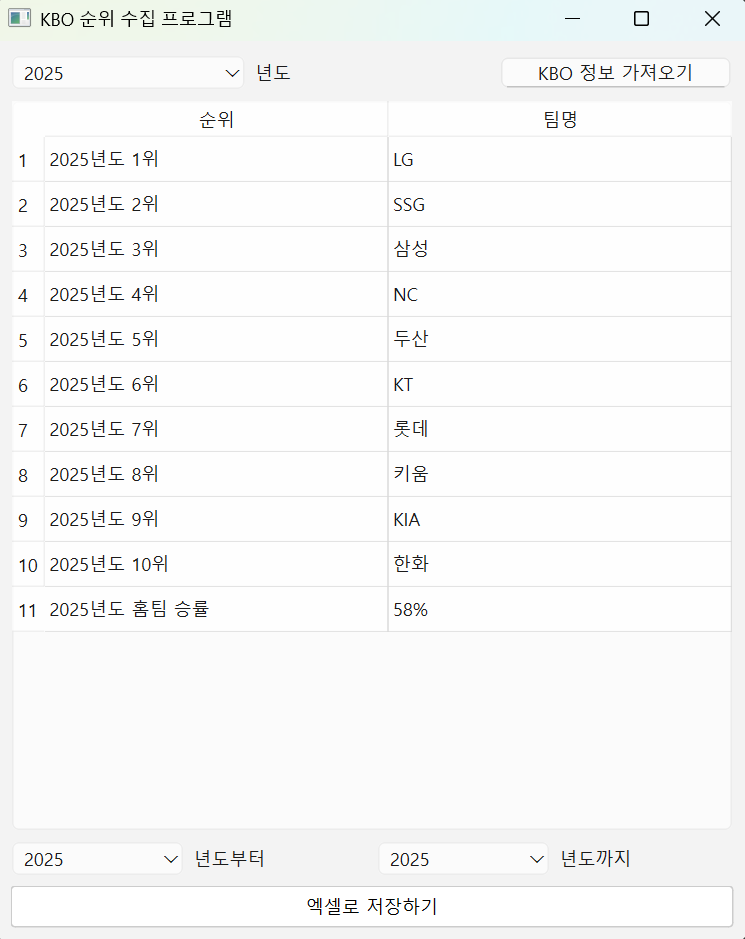Viewport: 745px width, 939px height.
Task: Maximize the KBO program window
Action: click(x=642, y=19)
